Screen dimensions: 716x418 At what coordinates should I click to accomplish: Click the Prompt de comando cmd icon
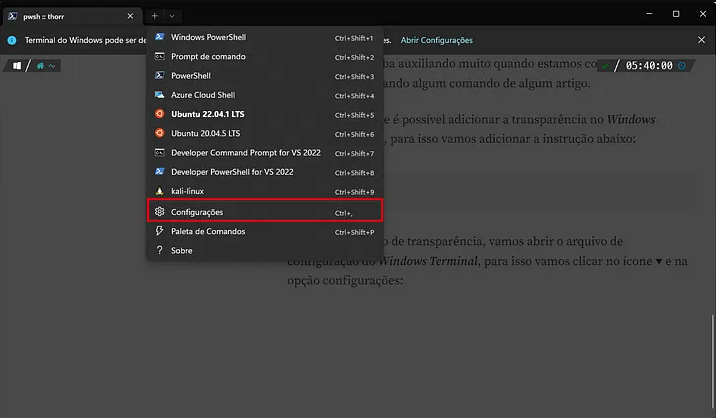pyautogui.click(x=159, y=56)
